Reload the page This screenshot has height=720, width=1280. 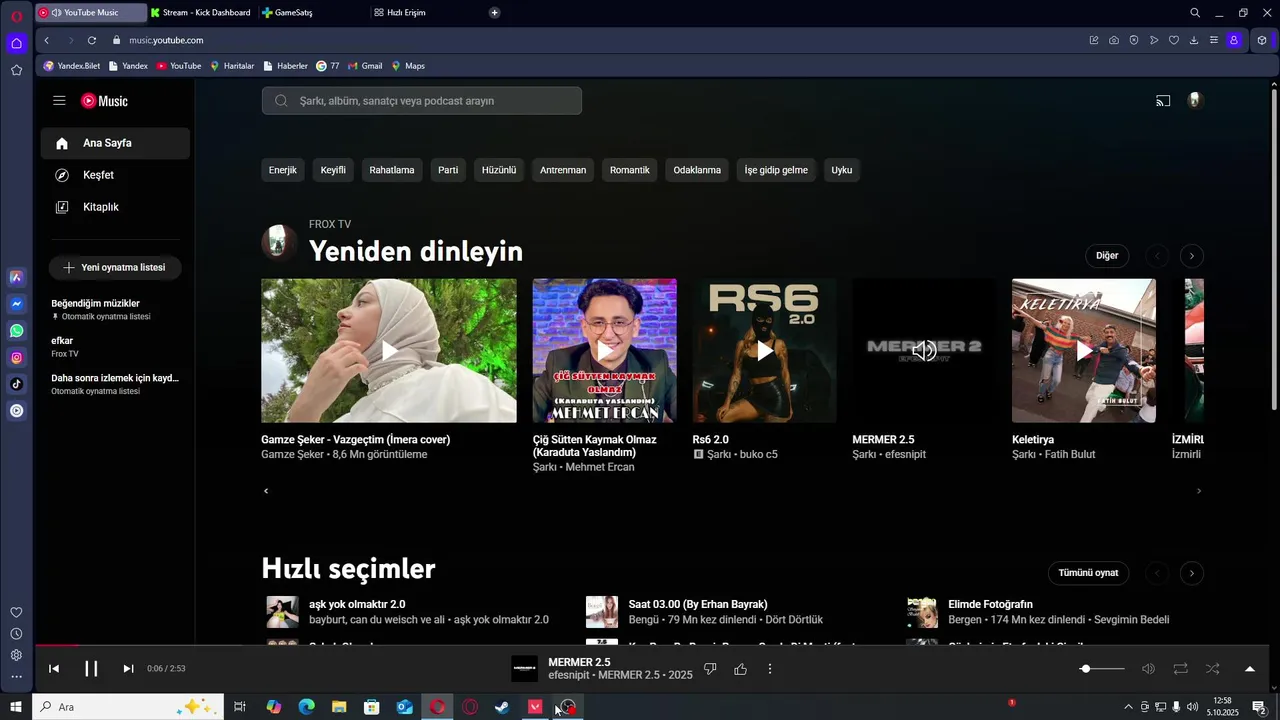pos(92,40)
